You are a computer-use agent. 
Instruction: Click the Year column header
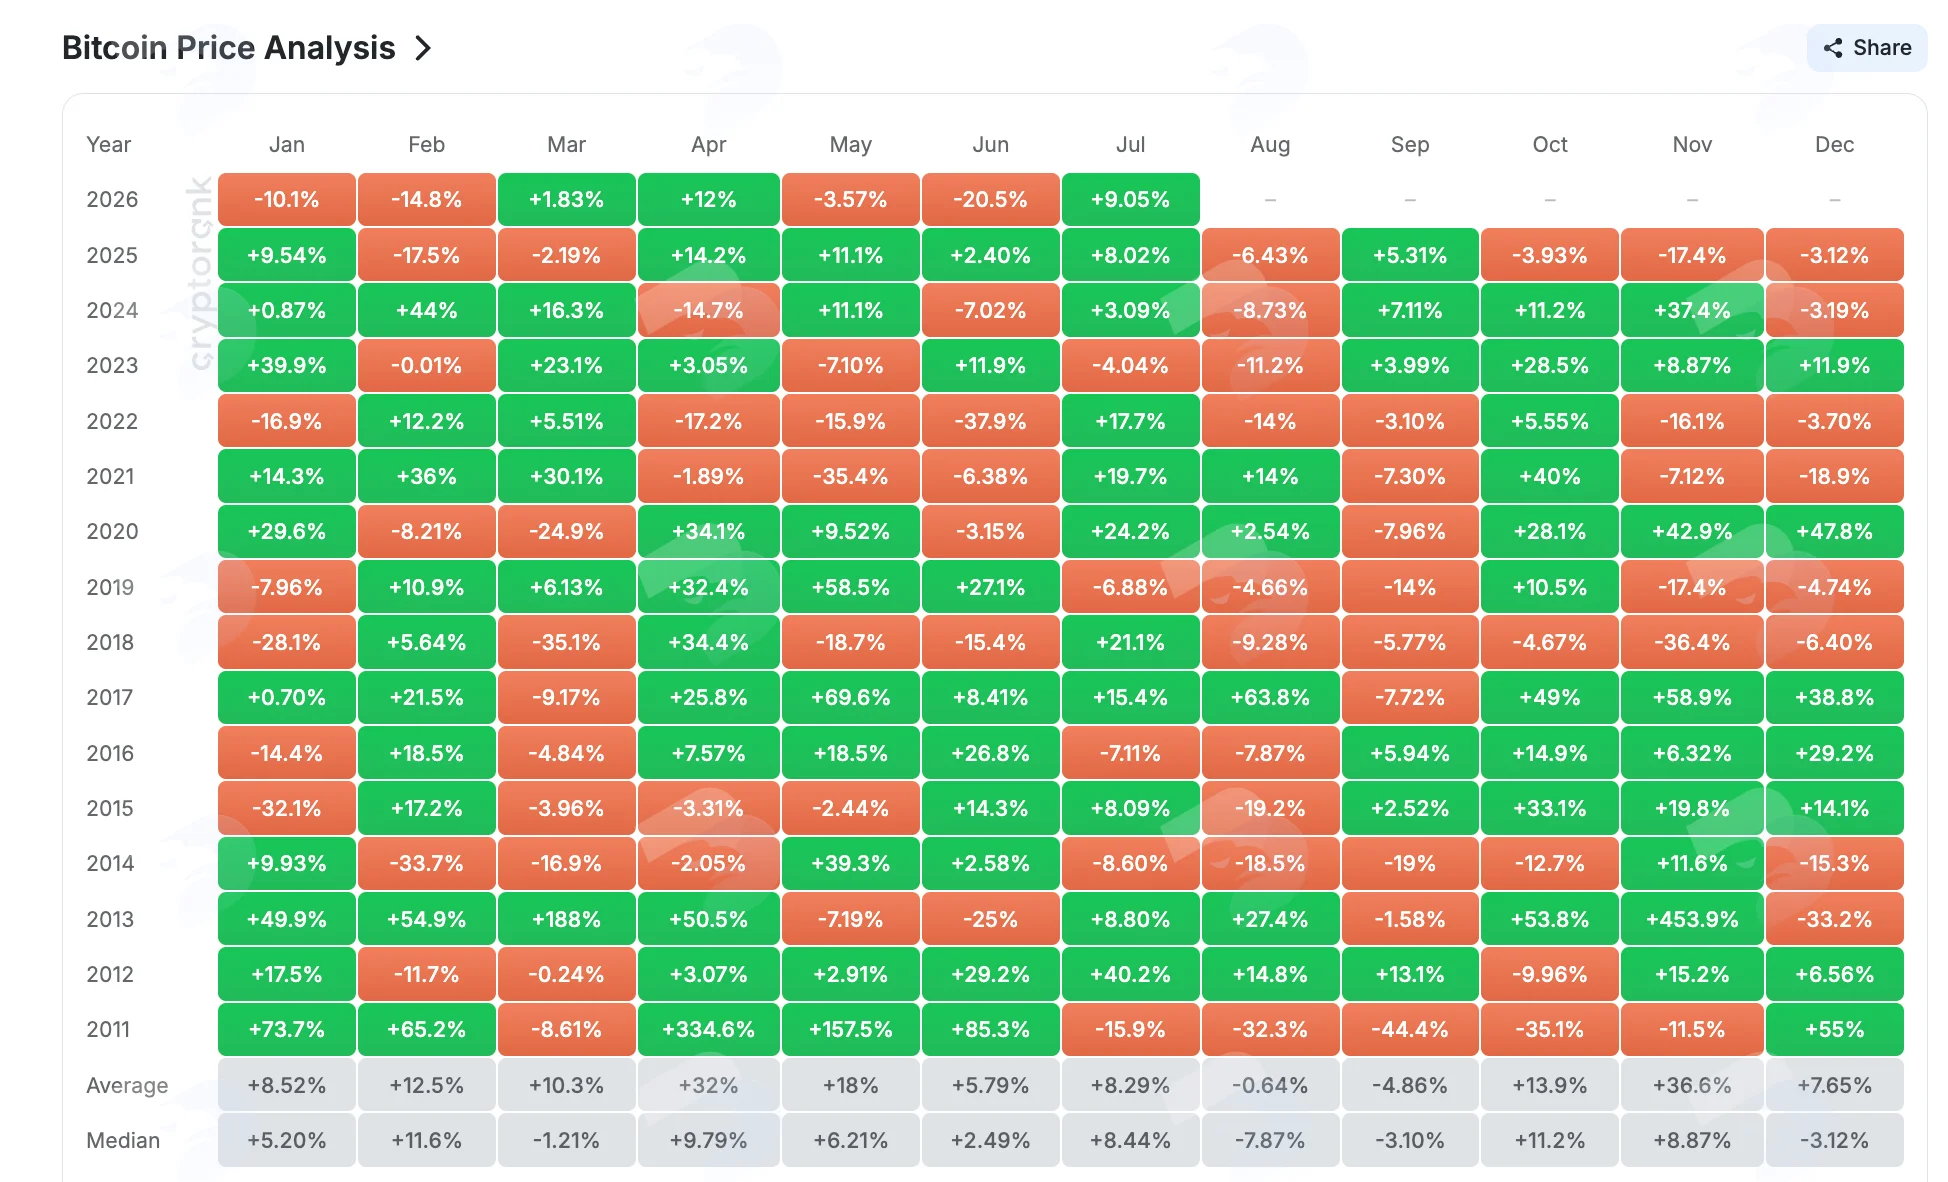(x=109, y=144)
